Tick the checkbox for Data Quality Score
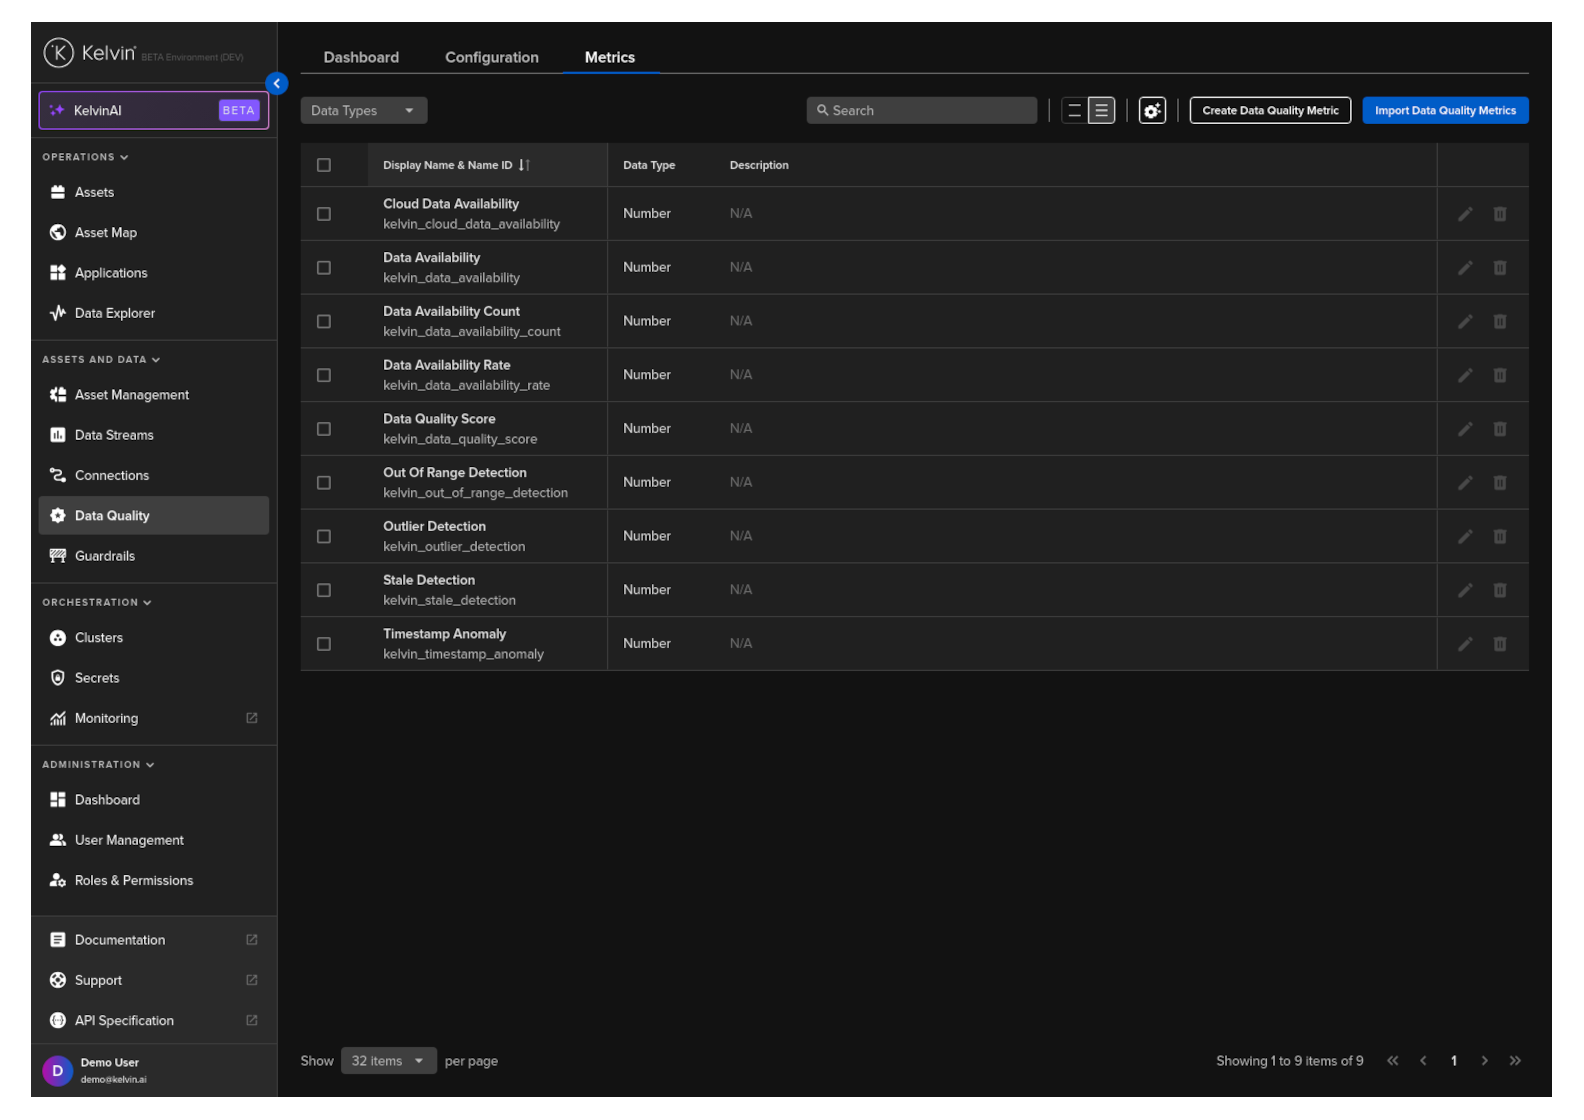Image resolution: width=1584 pixels, height=1120 pixels. 324,429
